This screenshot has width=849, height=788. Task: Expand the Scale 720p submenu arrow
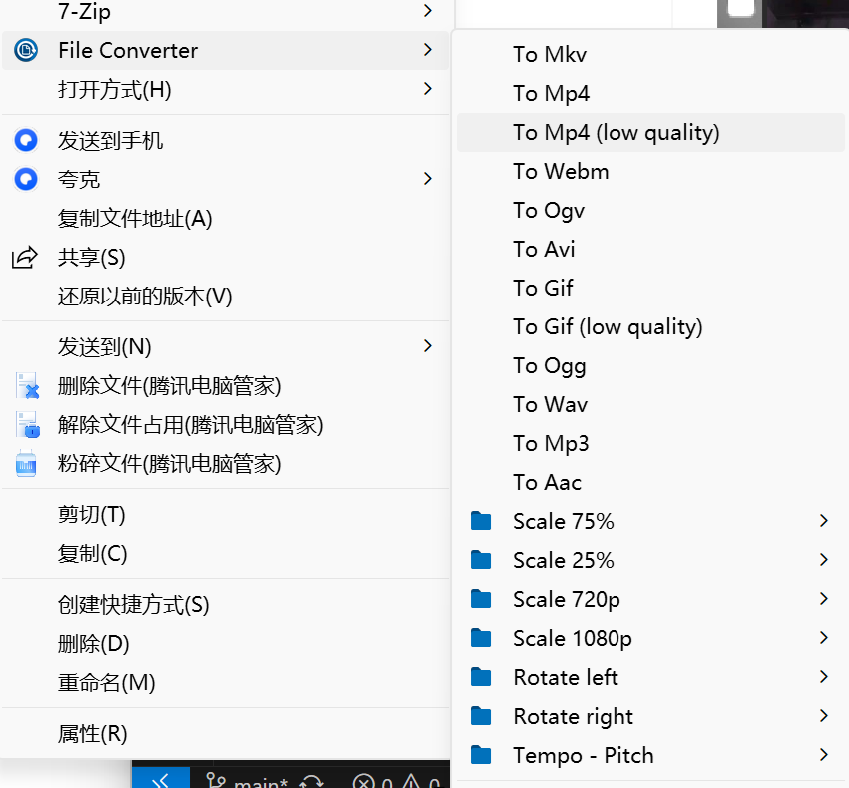tap(823, 599)
